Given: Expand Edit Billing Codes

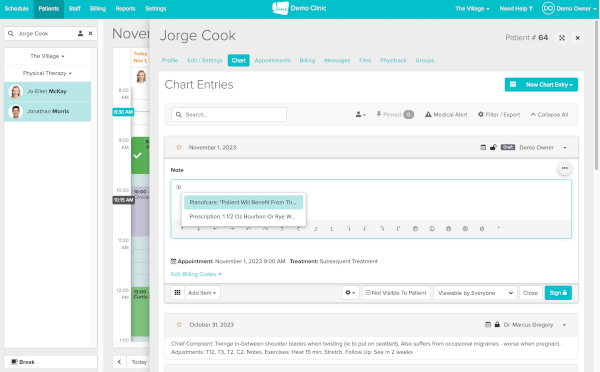Looking at the screenshot, I should (196, 274).
